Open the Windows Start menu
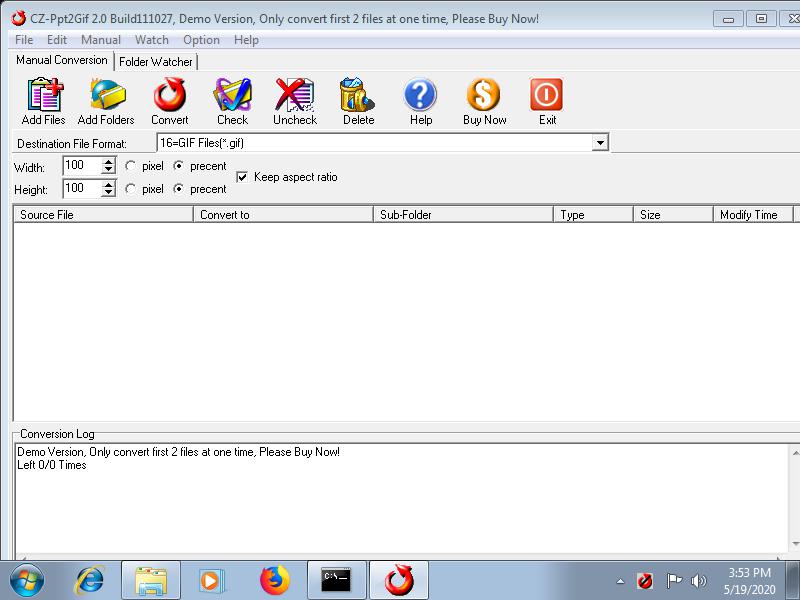This screenshot has width=800, height=600. pyautogui.click(x=27, y=581)
